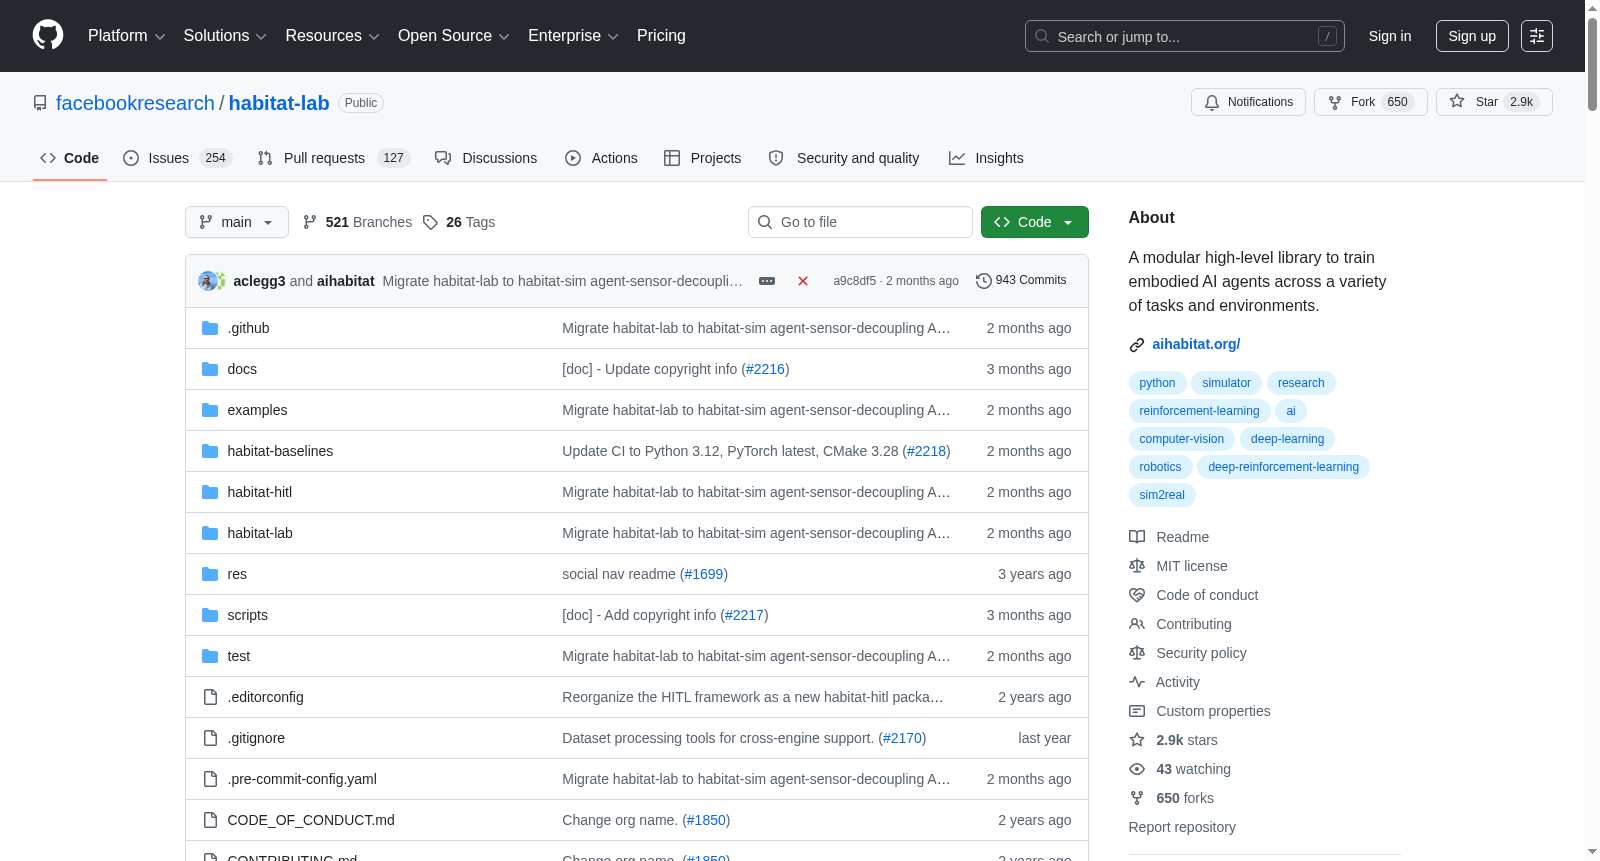
Task: Open the facebookresearch organization link
Action: tap(135, 103)
